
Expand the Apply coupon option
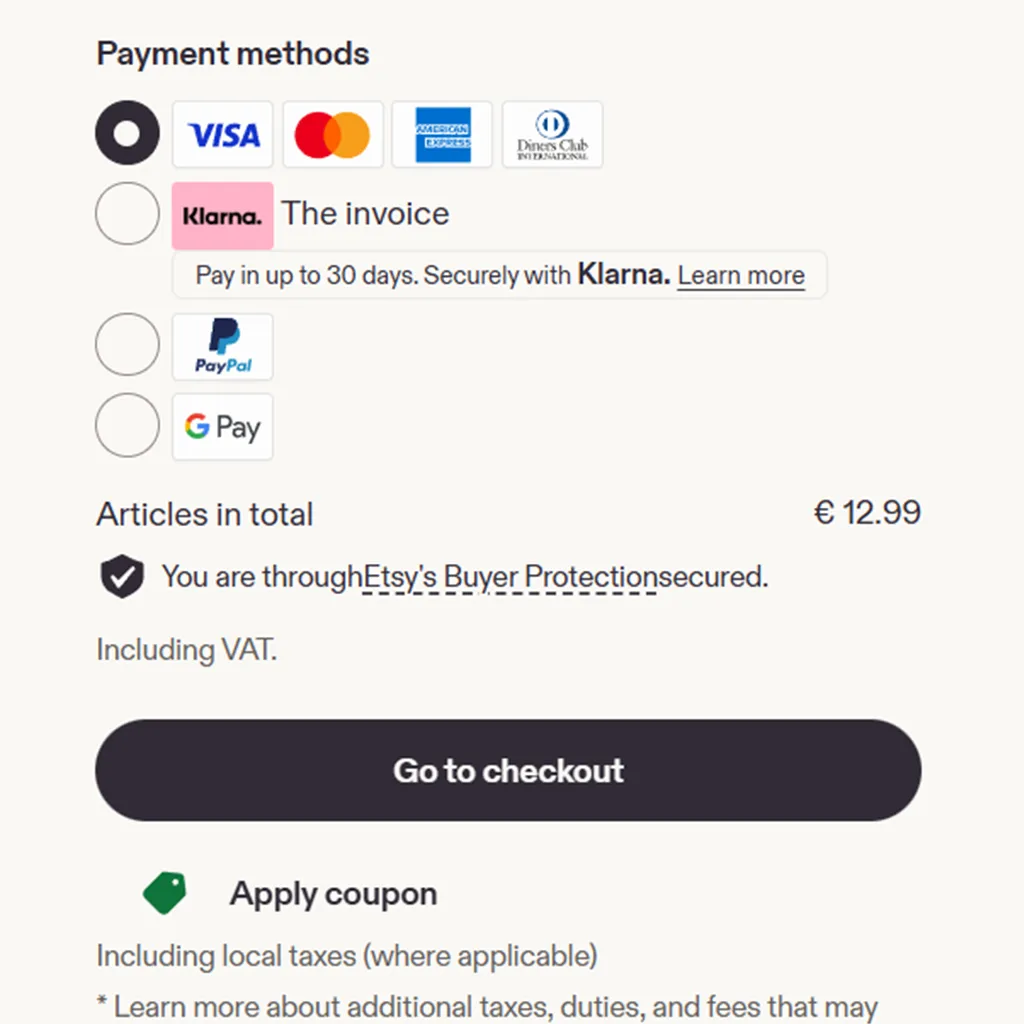coord(333,893)
